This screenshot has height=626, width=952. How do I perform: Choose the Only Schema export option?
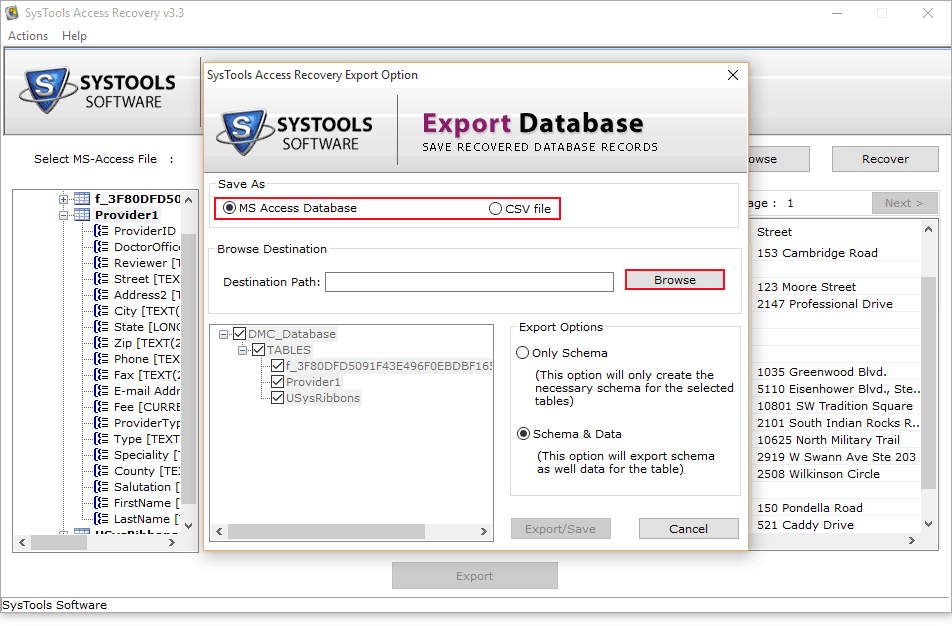[x=522, y=353]
